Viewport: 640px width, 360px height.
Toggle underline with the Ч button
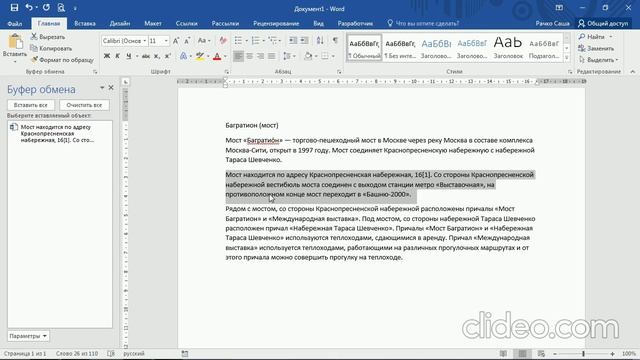(129, 56)
